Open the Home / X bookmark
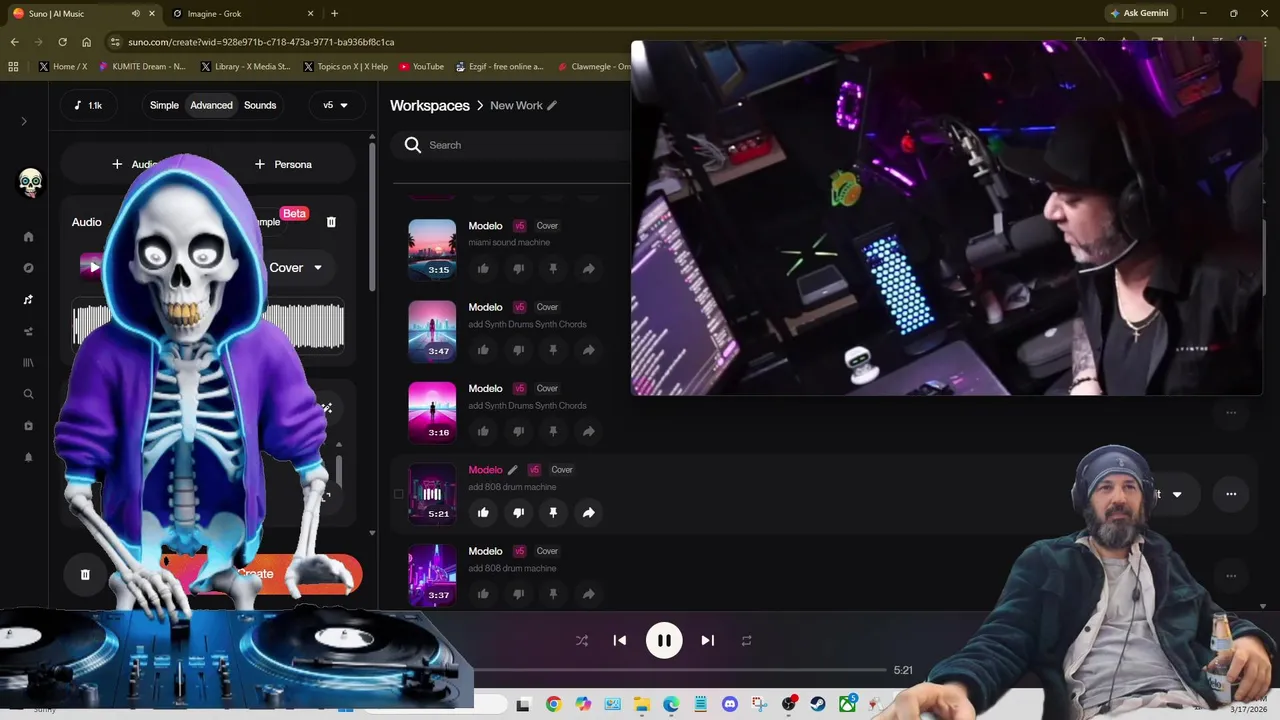The width and height of the screenshot is (1280, 720). tap(63, 67)
